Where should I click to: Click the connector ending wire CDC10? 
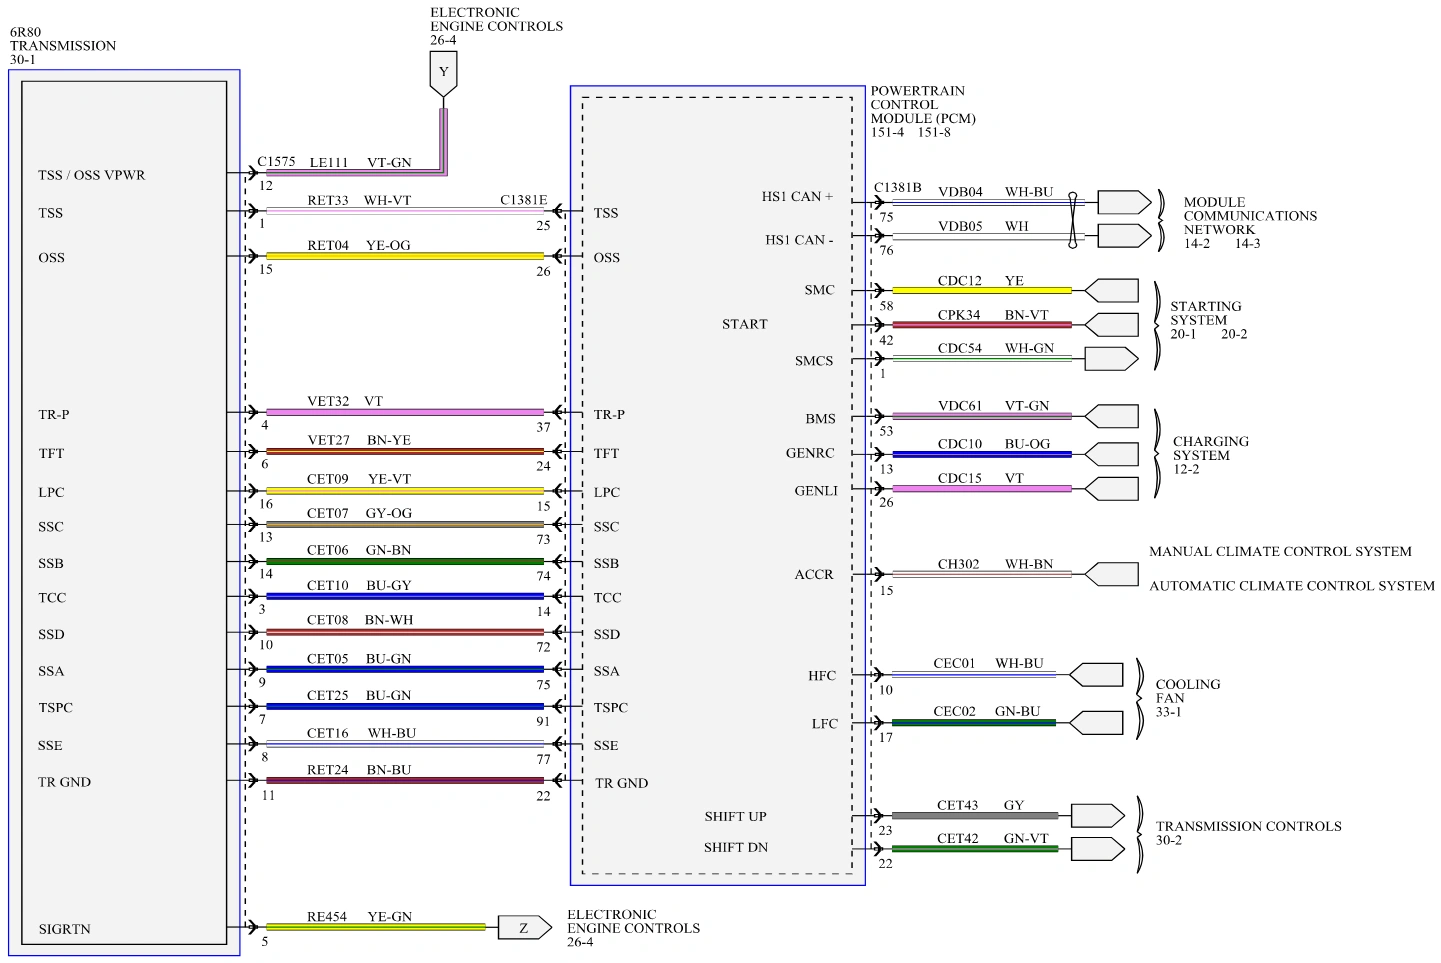pyautogui.click(x=1112, y=454)
